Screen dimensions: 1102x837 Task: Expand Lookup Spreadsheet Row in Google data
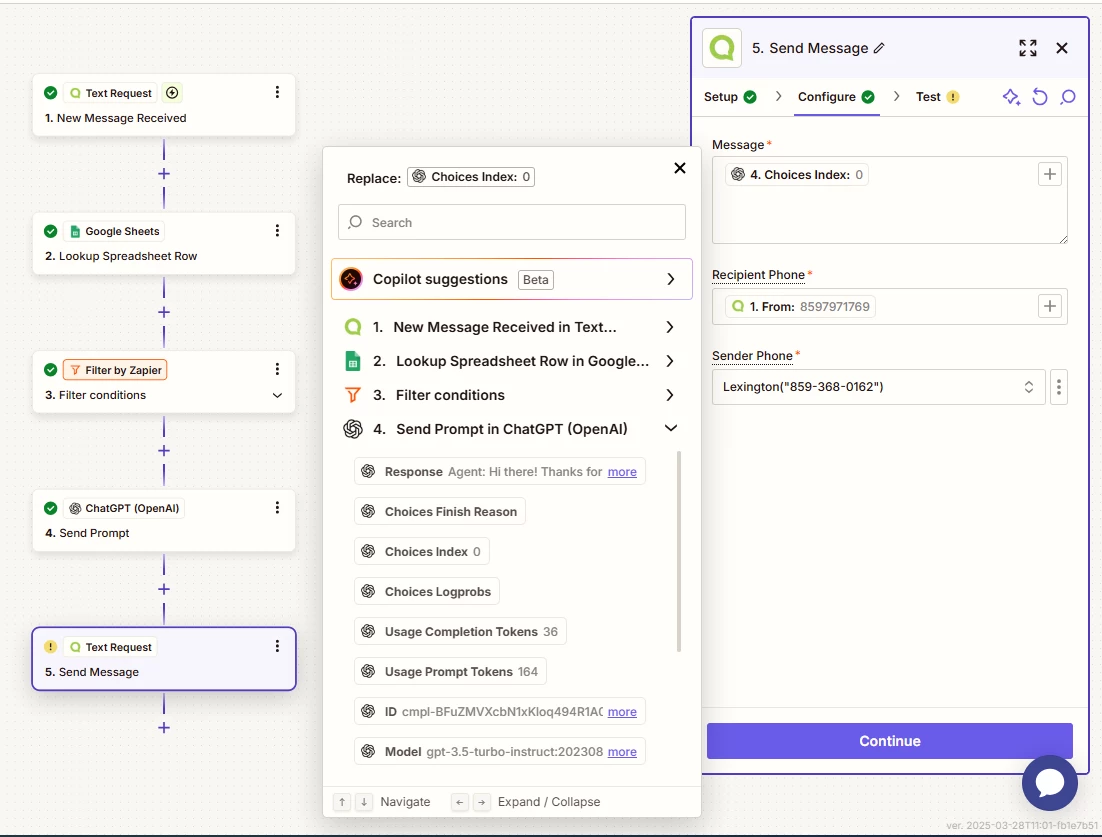click(x=670, y=361)
